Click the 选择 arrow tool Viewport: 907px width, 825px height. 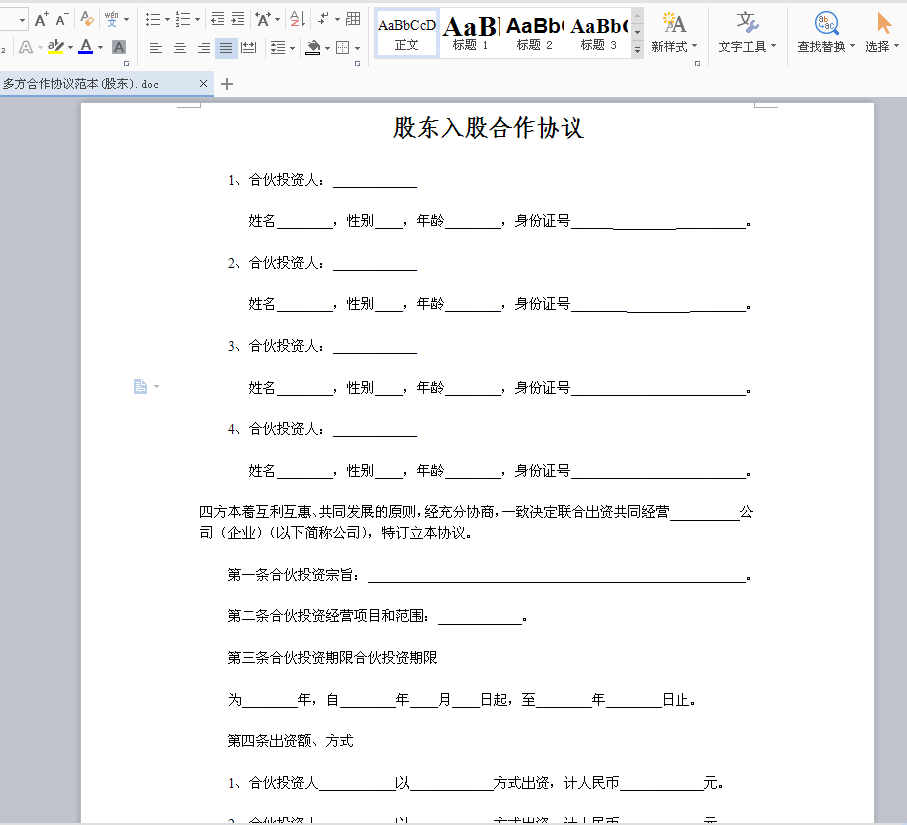tap(882, 32)
